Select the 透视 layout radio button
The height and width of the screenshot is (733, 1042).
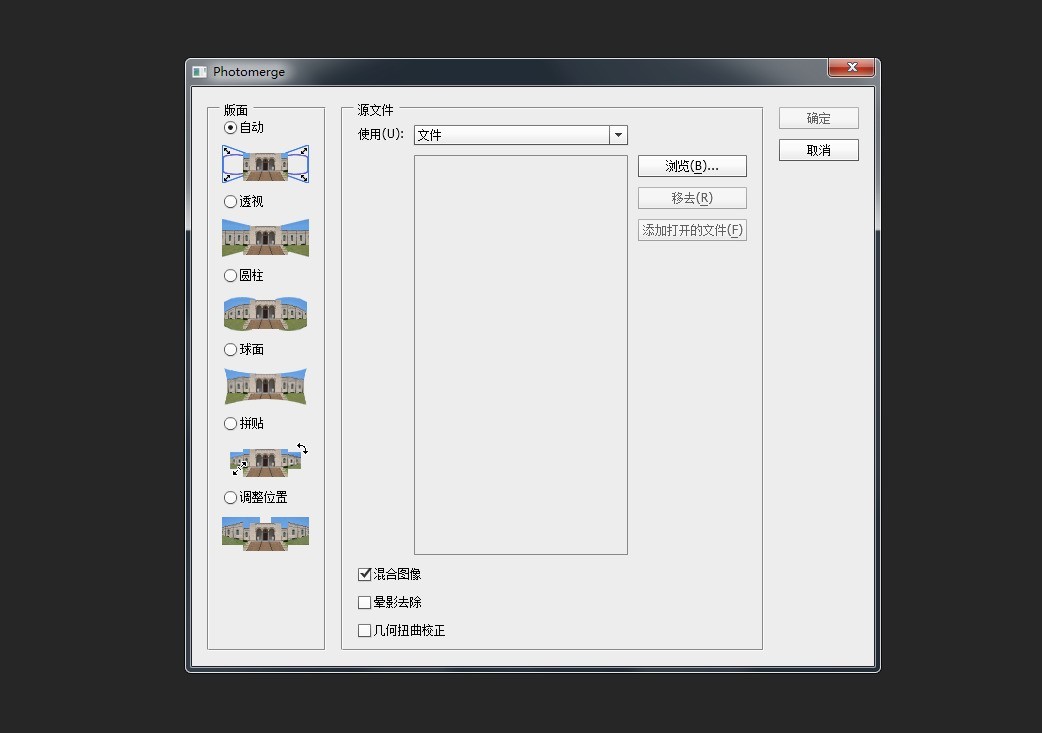[231, 201]
